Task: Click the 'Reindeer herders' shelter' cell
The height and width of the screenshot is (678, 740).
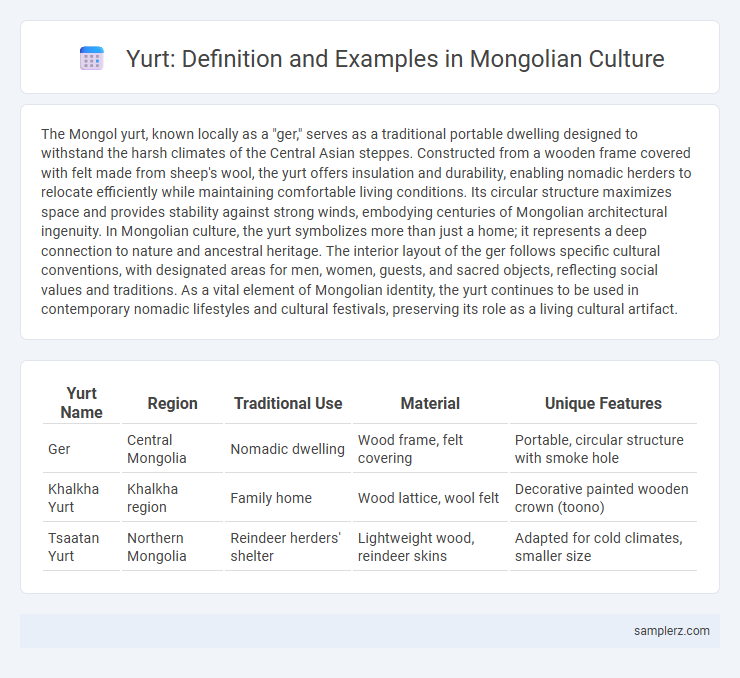Action: click(288, 547)
